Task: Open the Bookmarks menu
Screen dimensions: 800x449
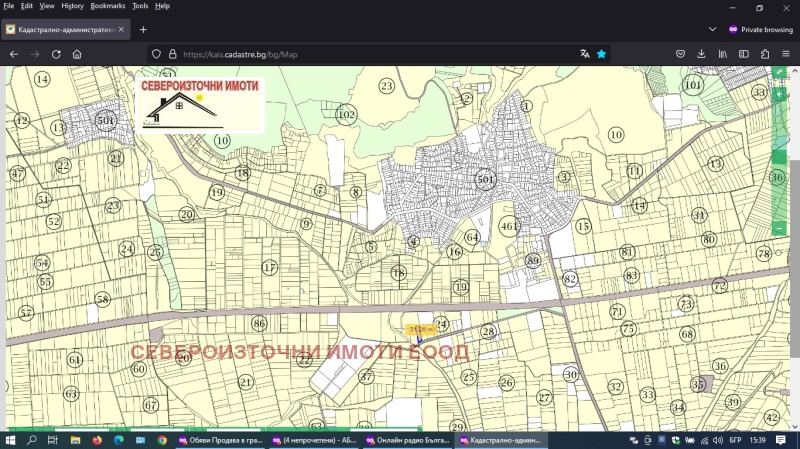Action: click(x=108, y=6)
